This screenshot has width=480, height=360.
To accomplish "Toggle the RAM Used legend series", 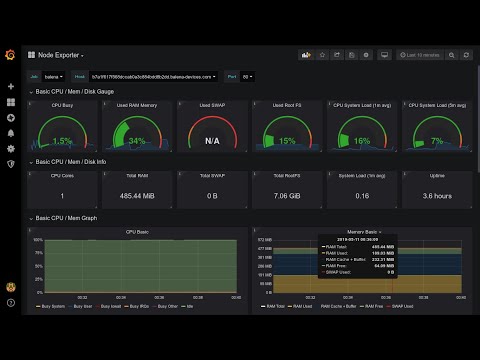I will click(x=300, y=306).
